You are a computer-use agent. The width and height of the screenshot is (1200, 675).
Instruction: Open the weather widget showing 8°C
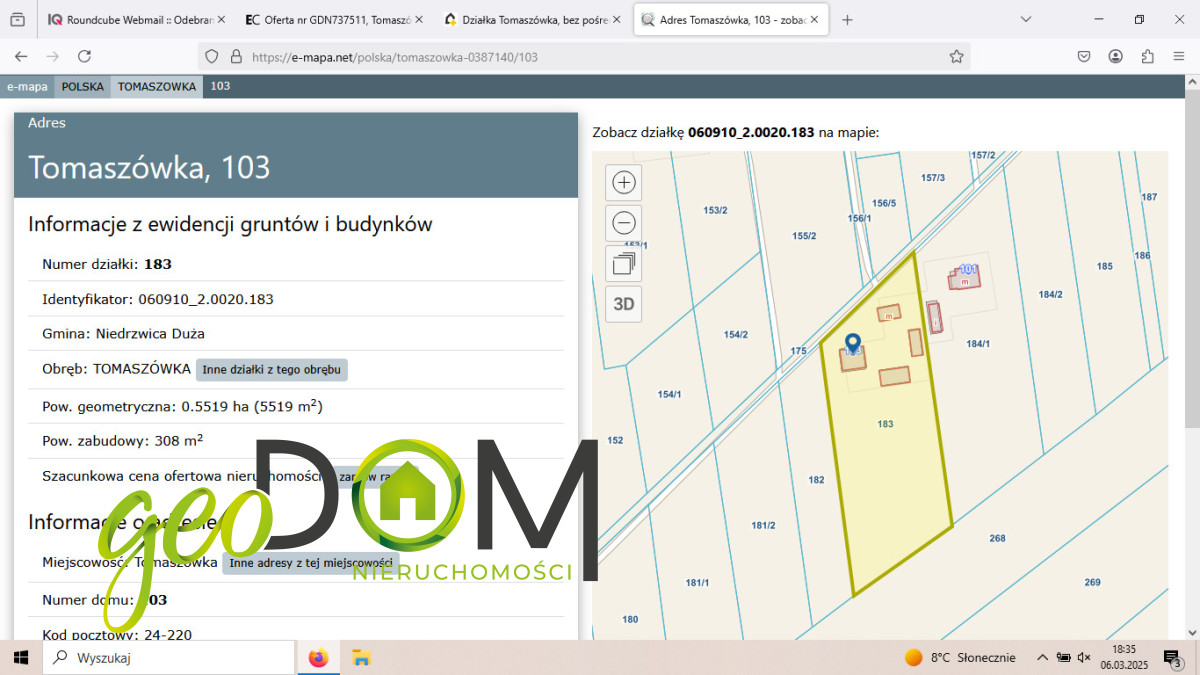960,657
